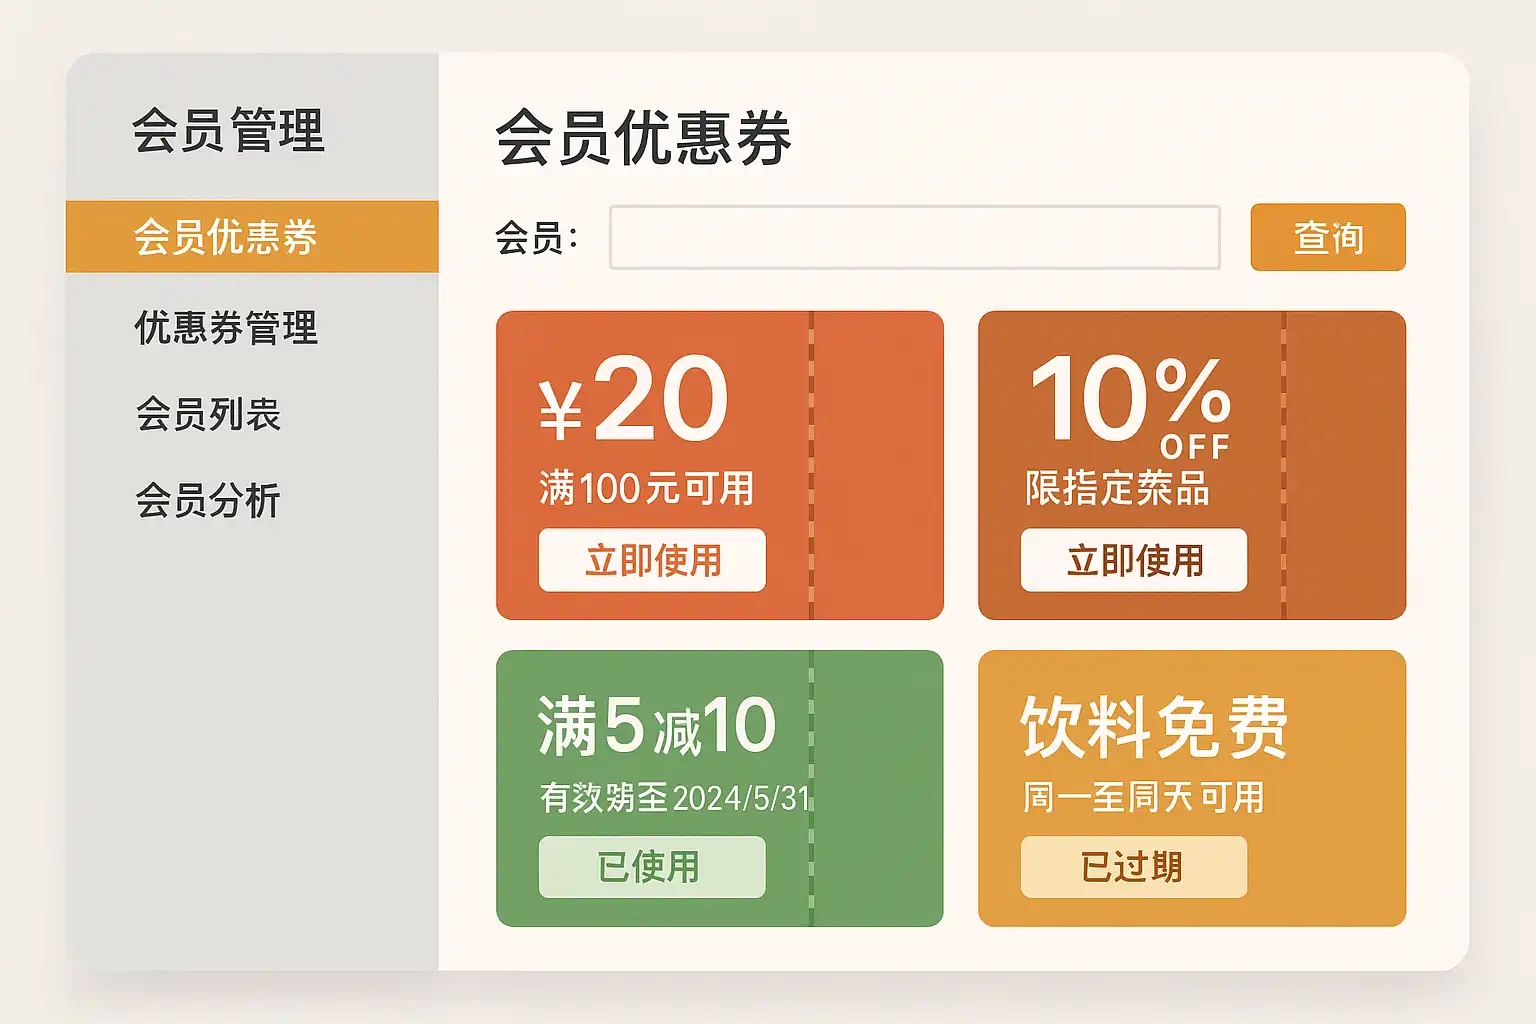The image size is (1536, 1024).
Task: Click the 限指定菜品 restriction text
Action: (x=1117, y=488)
